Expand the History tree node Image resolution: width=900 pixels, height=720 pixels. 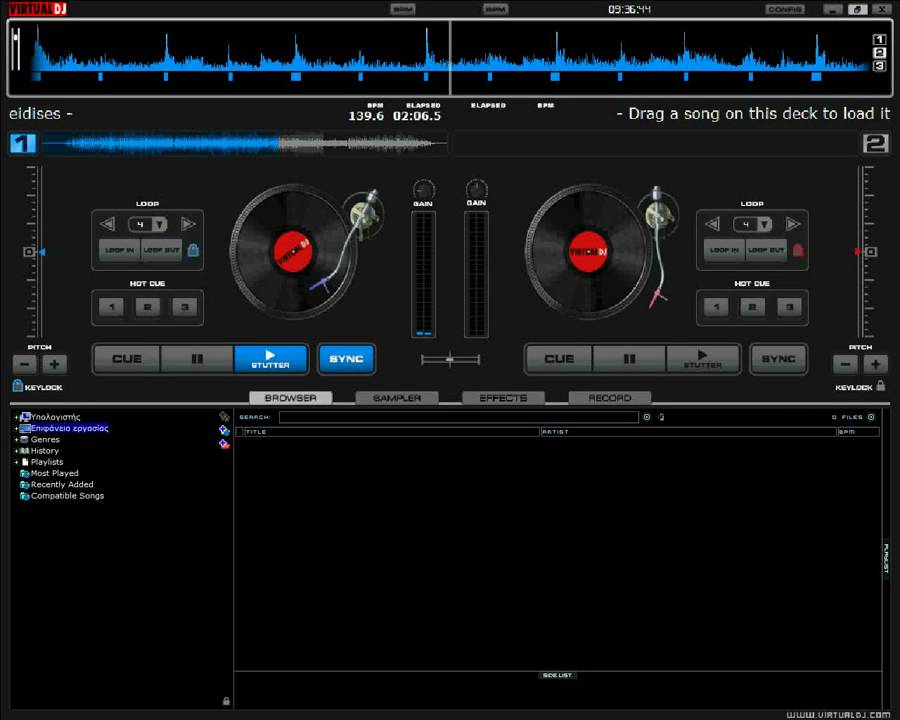(16, 451)
